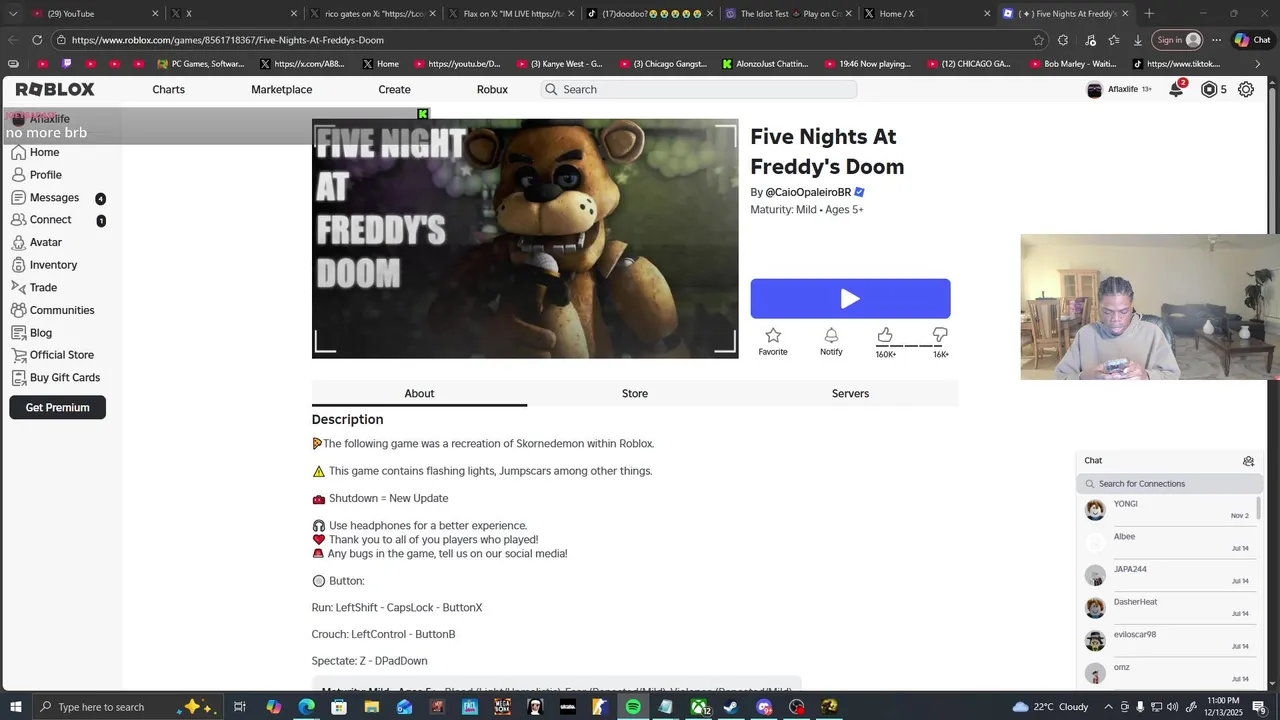Open Create in top menu
Viewport: 1280px width, 720px height.
coord(394,89)
